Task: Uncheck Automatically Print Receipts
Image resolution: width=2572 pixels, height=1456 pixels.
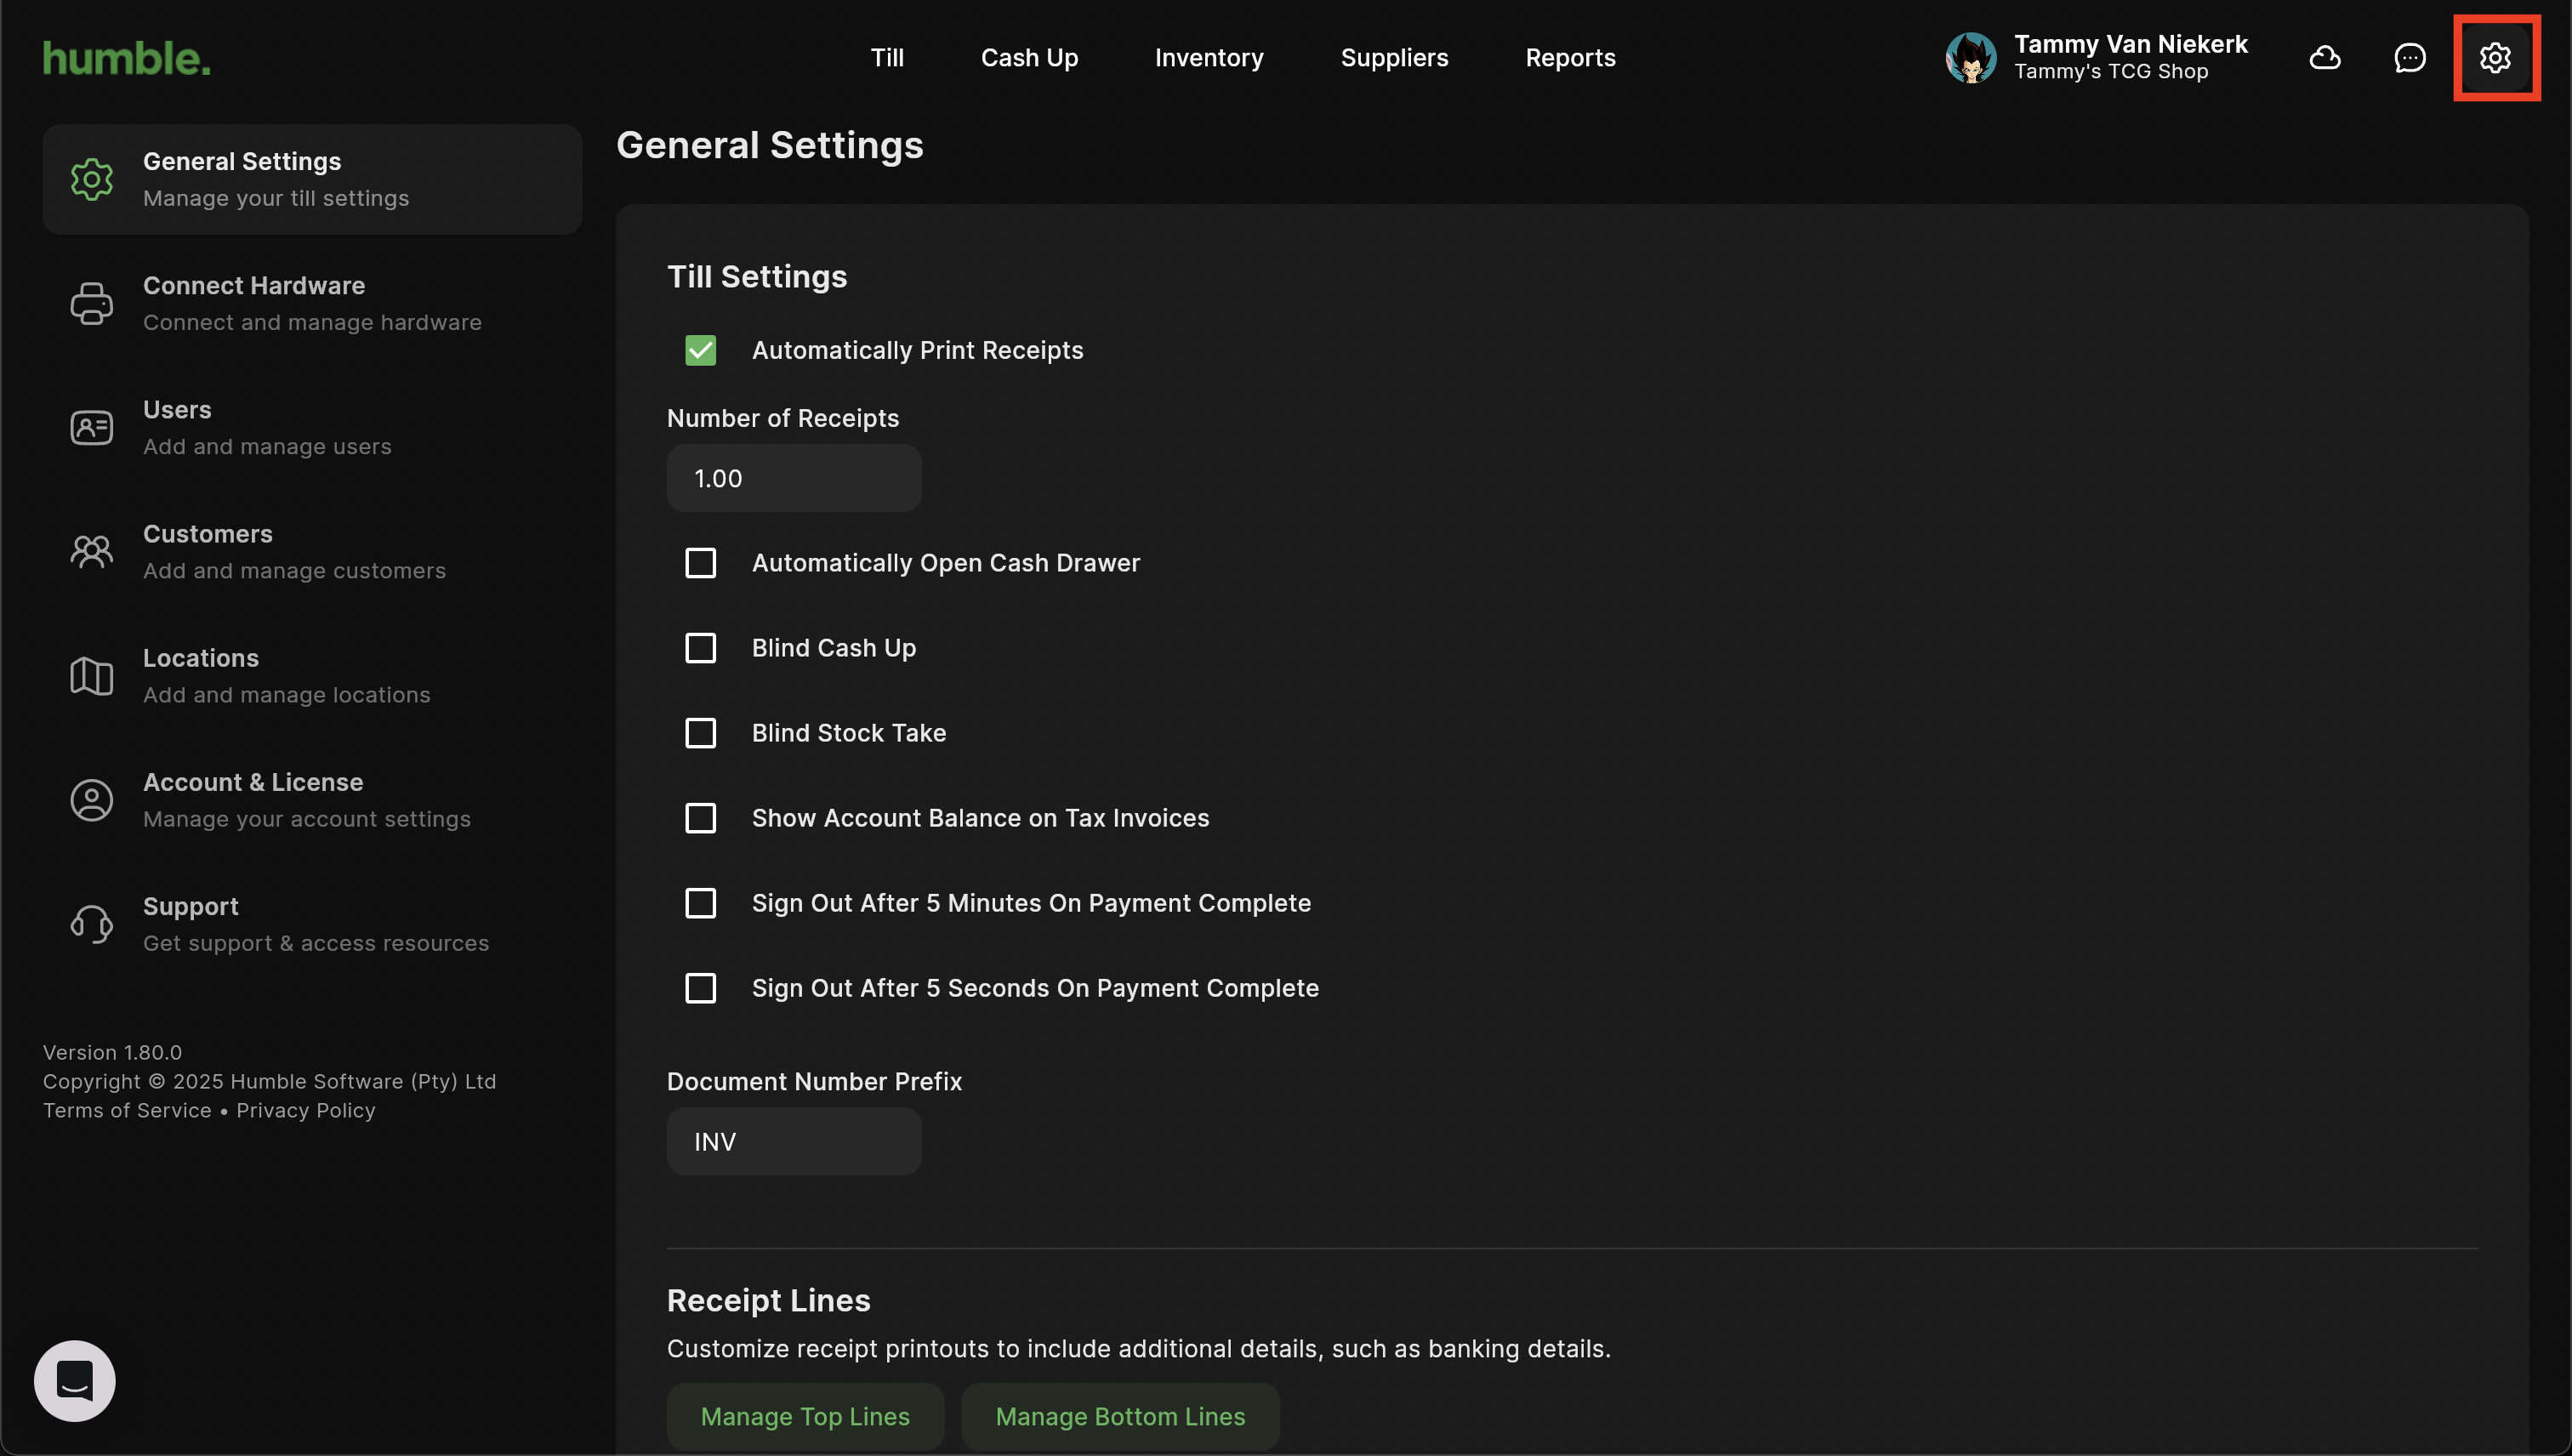Action: tap(700, 350)
